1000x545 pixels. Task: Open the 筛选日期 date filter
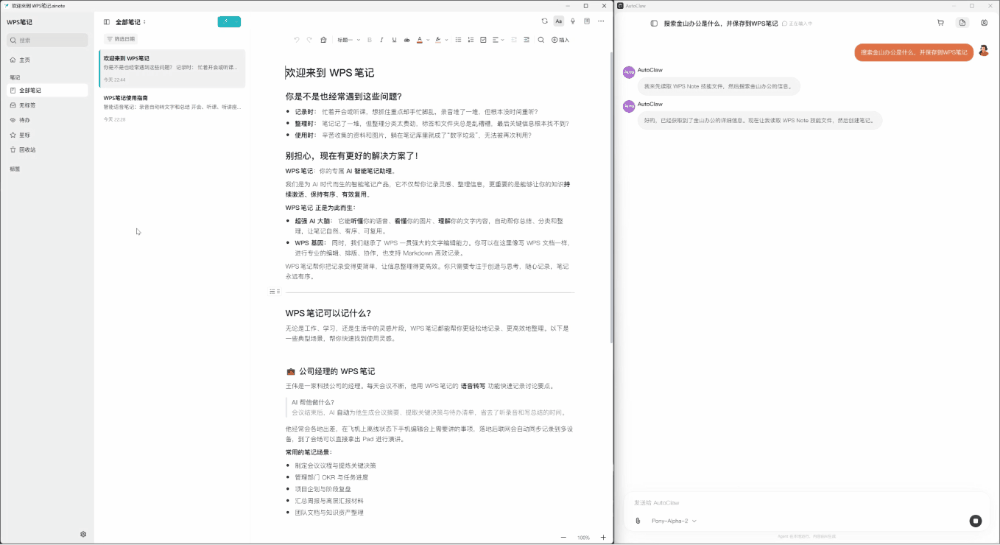click(121, 39)
